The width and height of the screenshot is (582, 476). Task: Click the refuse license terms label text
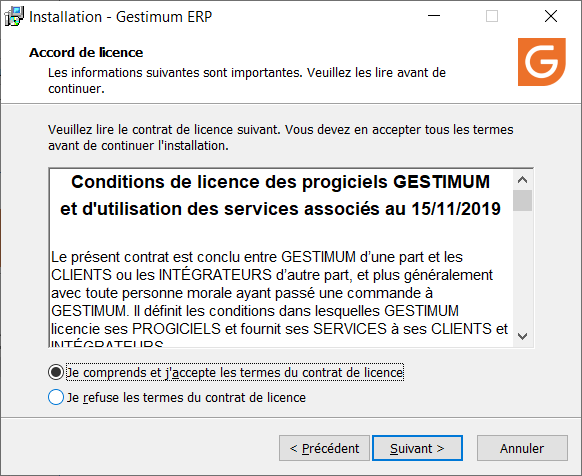186,398
